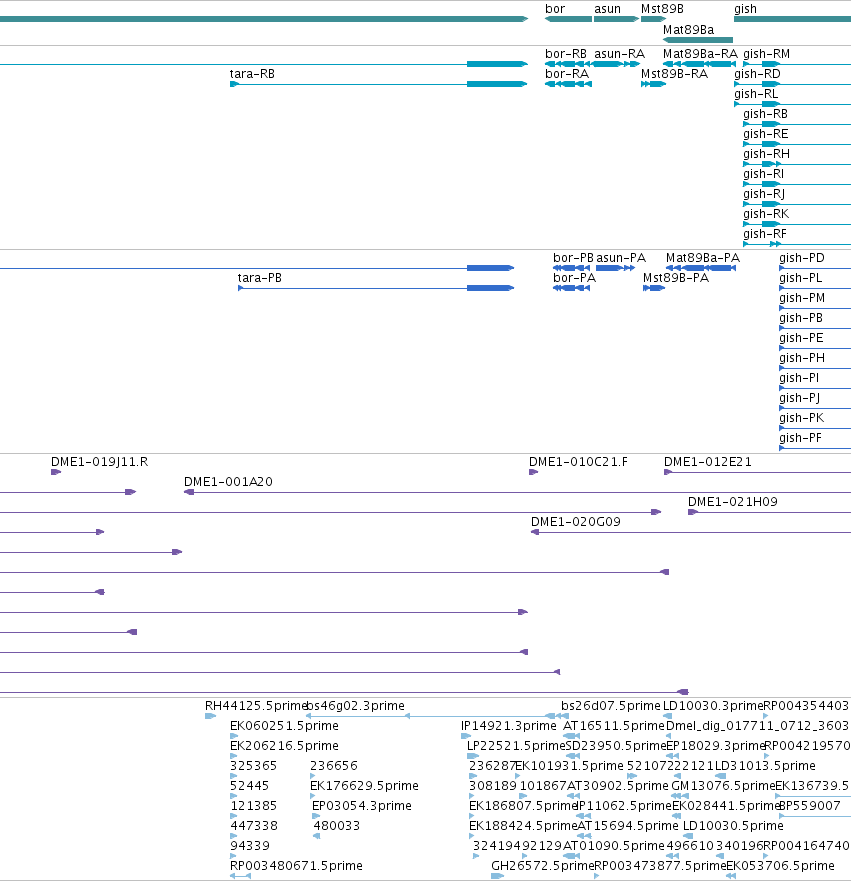The height and width of the screenshot is (881, 851).
Task: Open the gish-PE protein label
Action: (801, 338)
